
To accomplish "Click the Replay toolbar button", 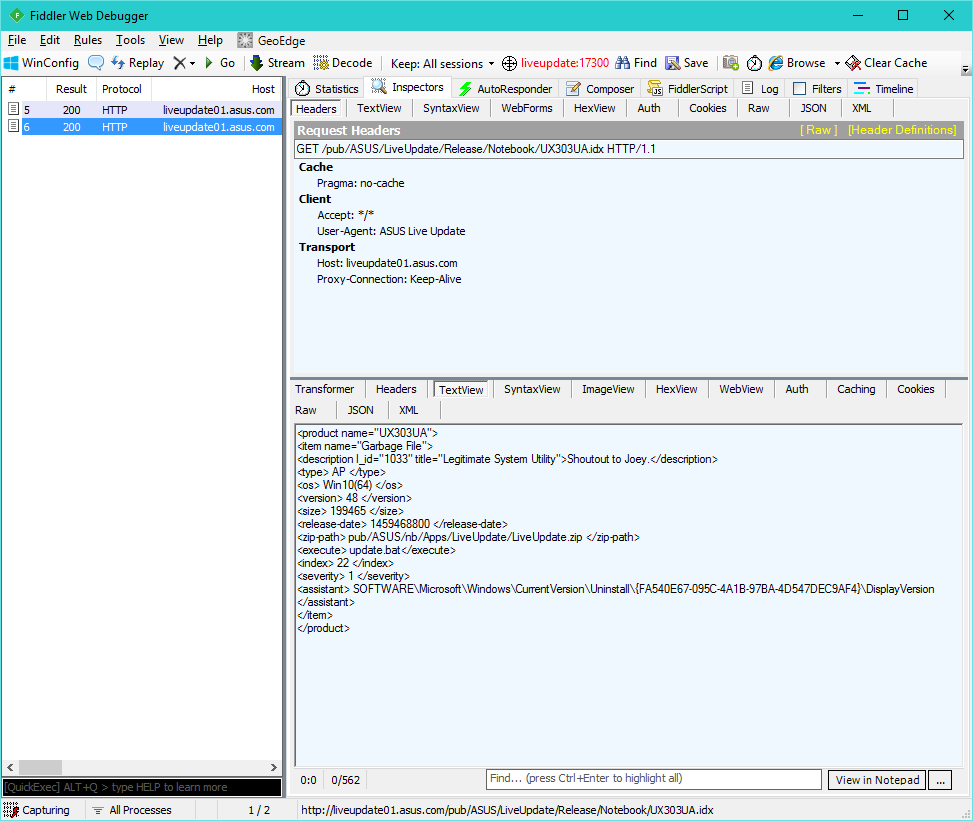I will [137, 63].
